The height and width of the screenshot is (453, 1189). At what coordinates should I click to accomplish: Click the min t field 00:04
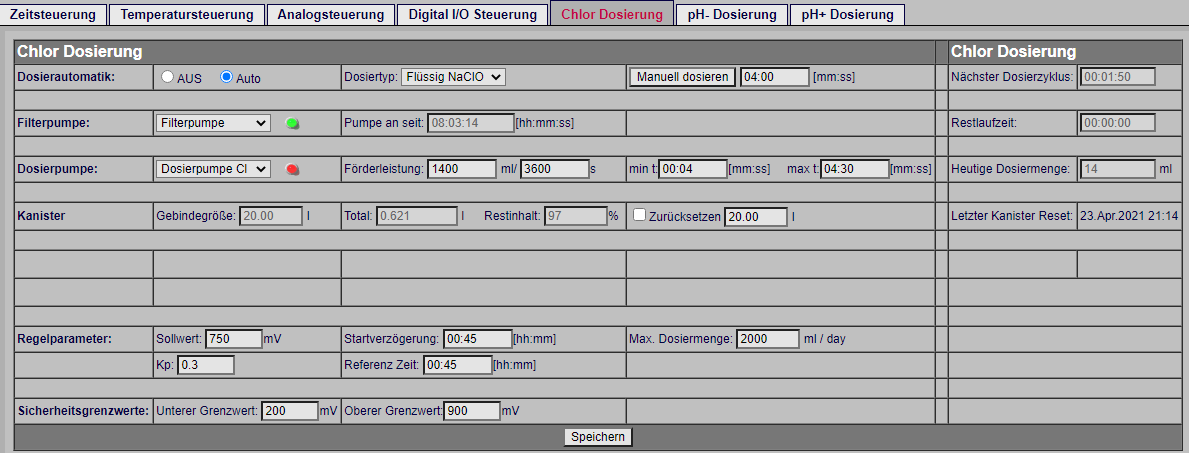pyautogui.click(x=692, y=169)
